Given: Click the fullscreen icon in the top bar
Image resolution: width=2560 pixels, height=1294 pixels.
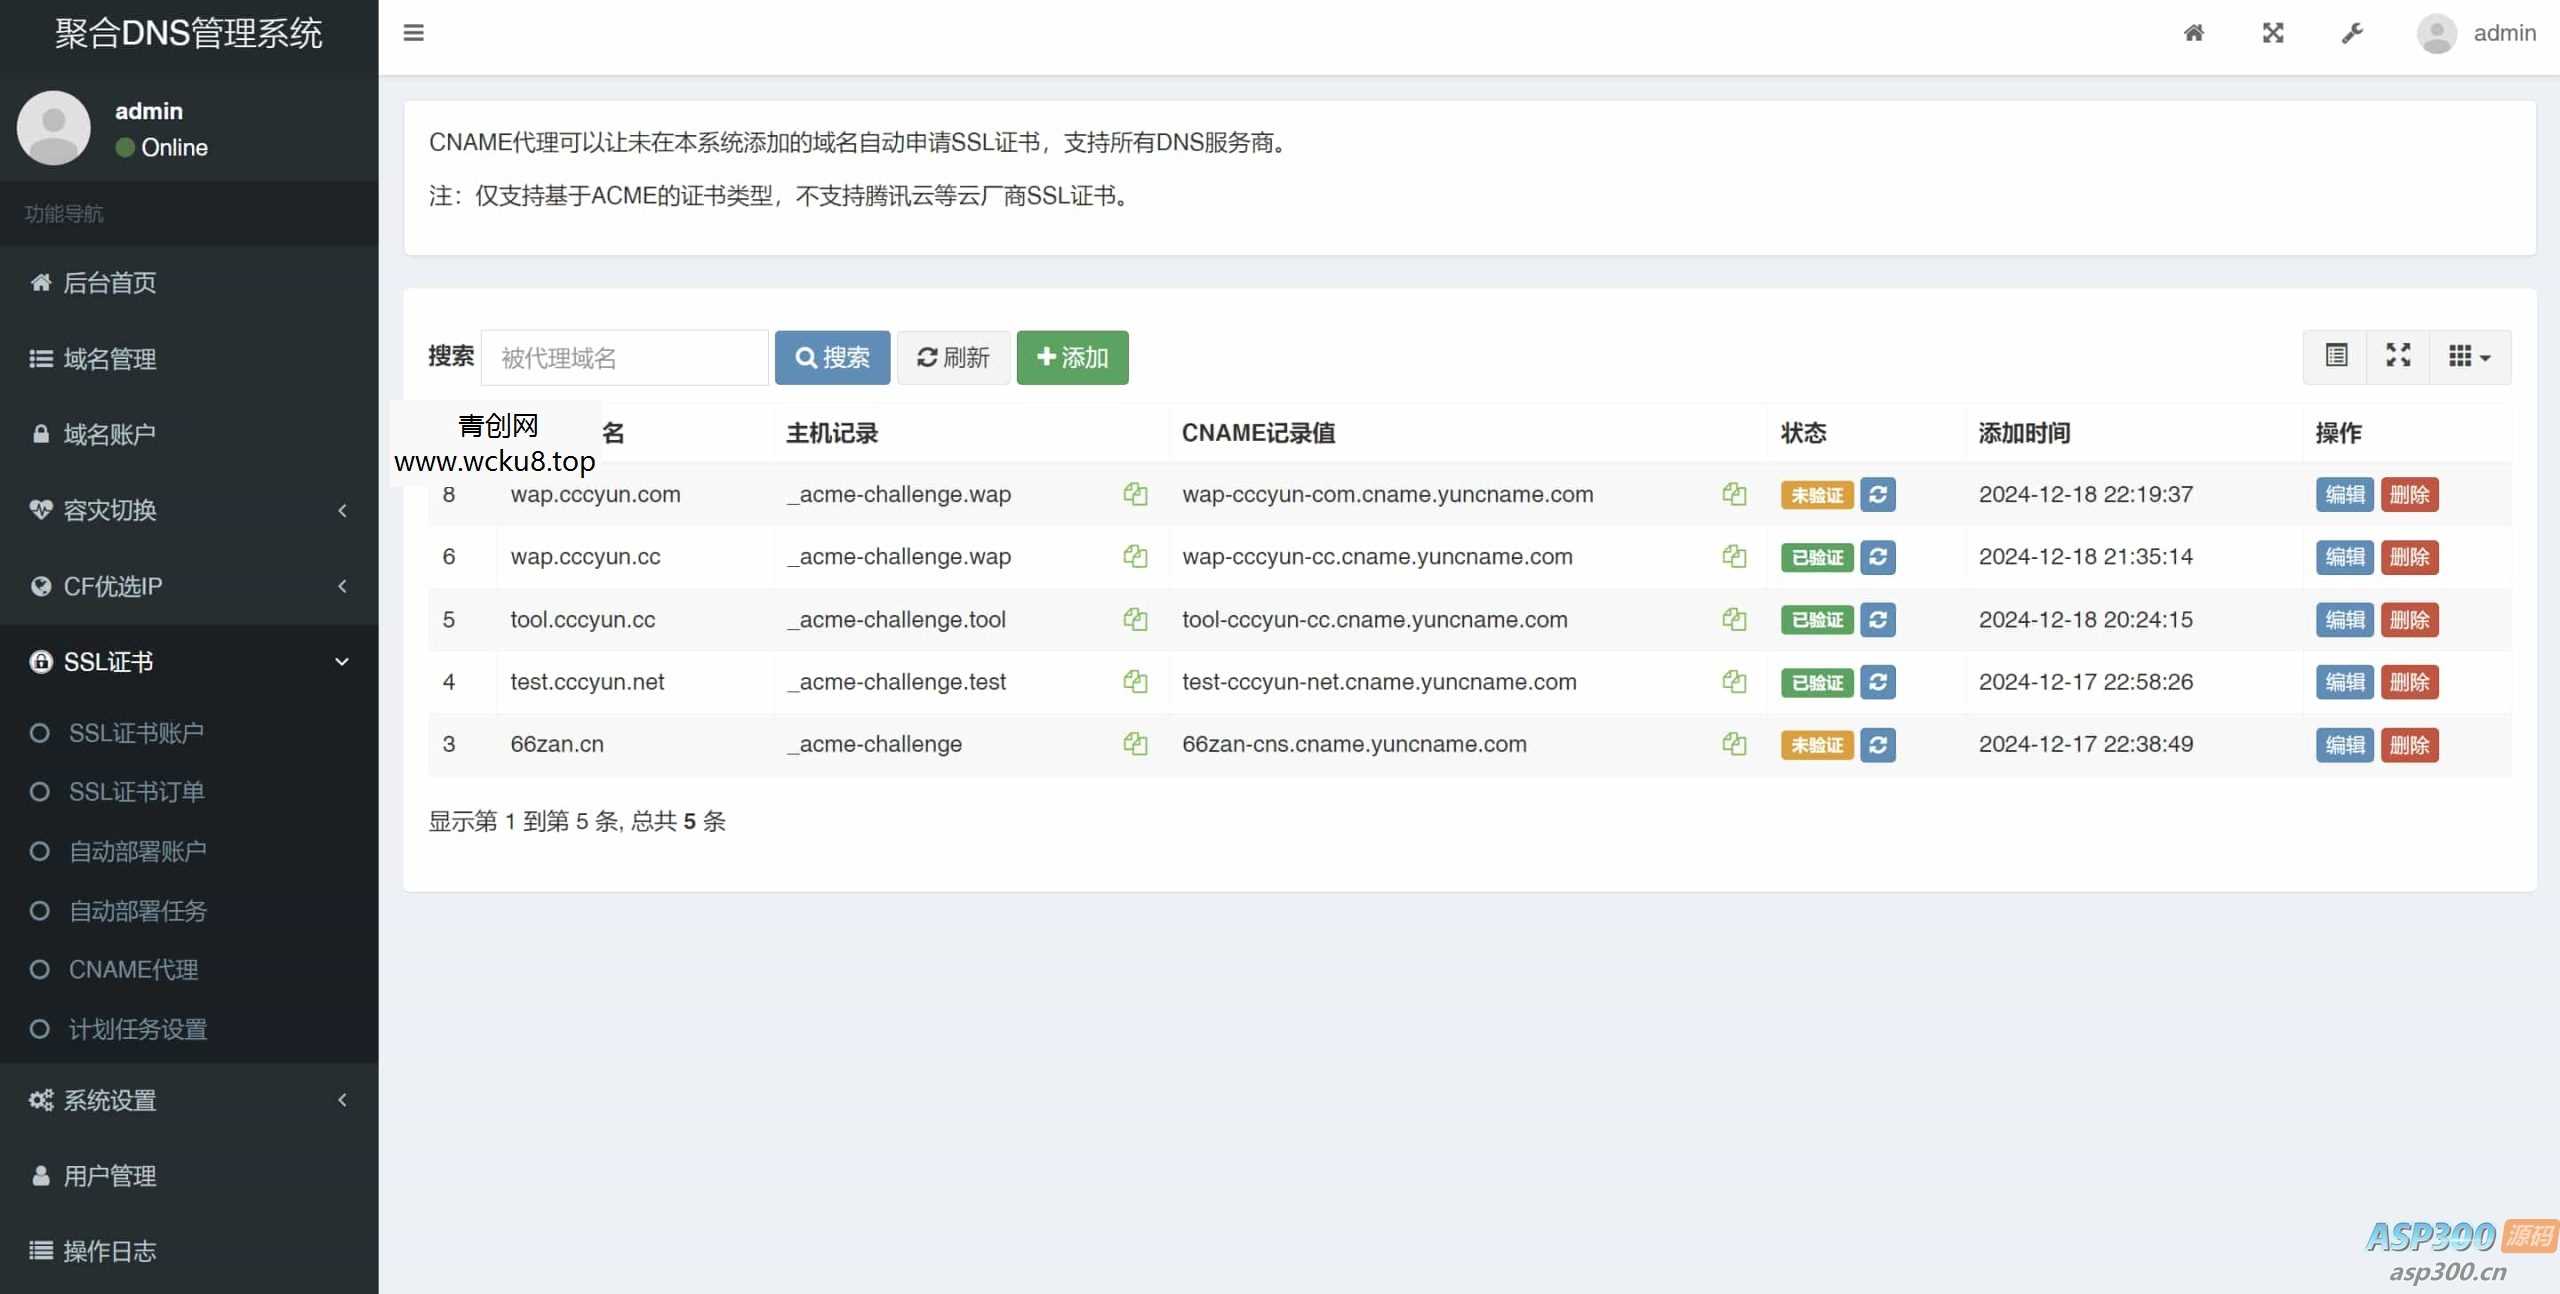Looking at the screenshot, I should coord(2274,33).
